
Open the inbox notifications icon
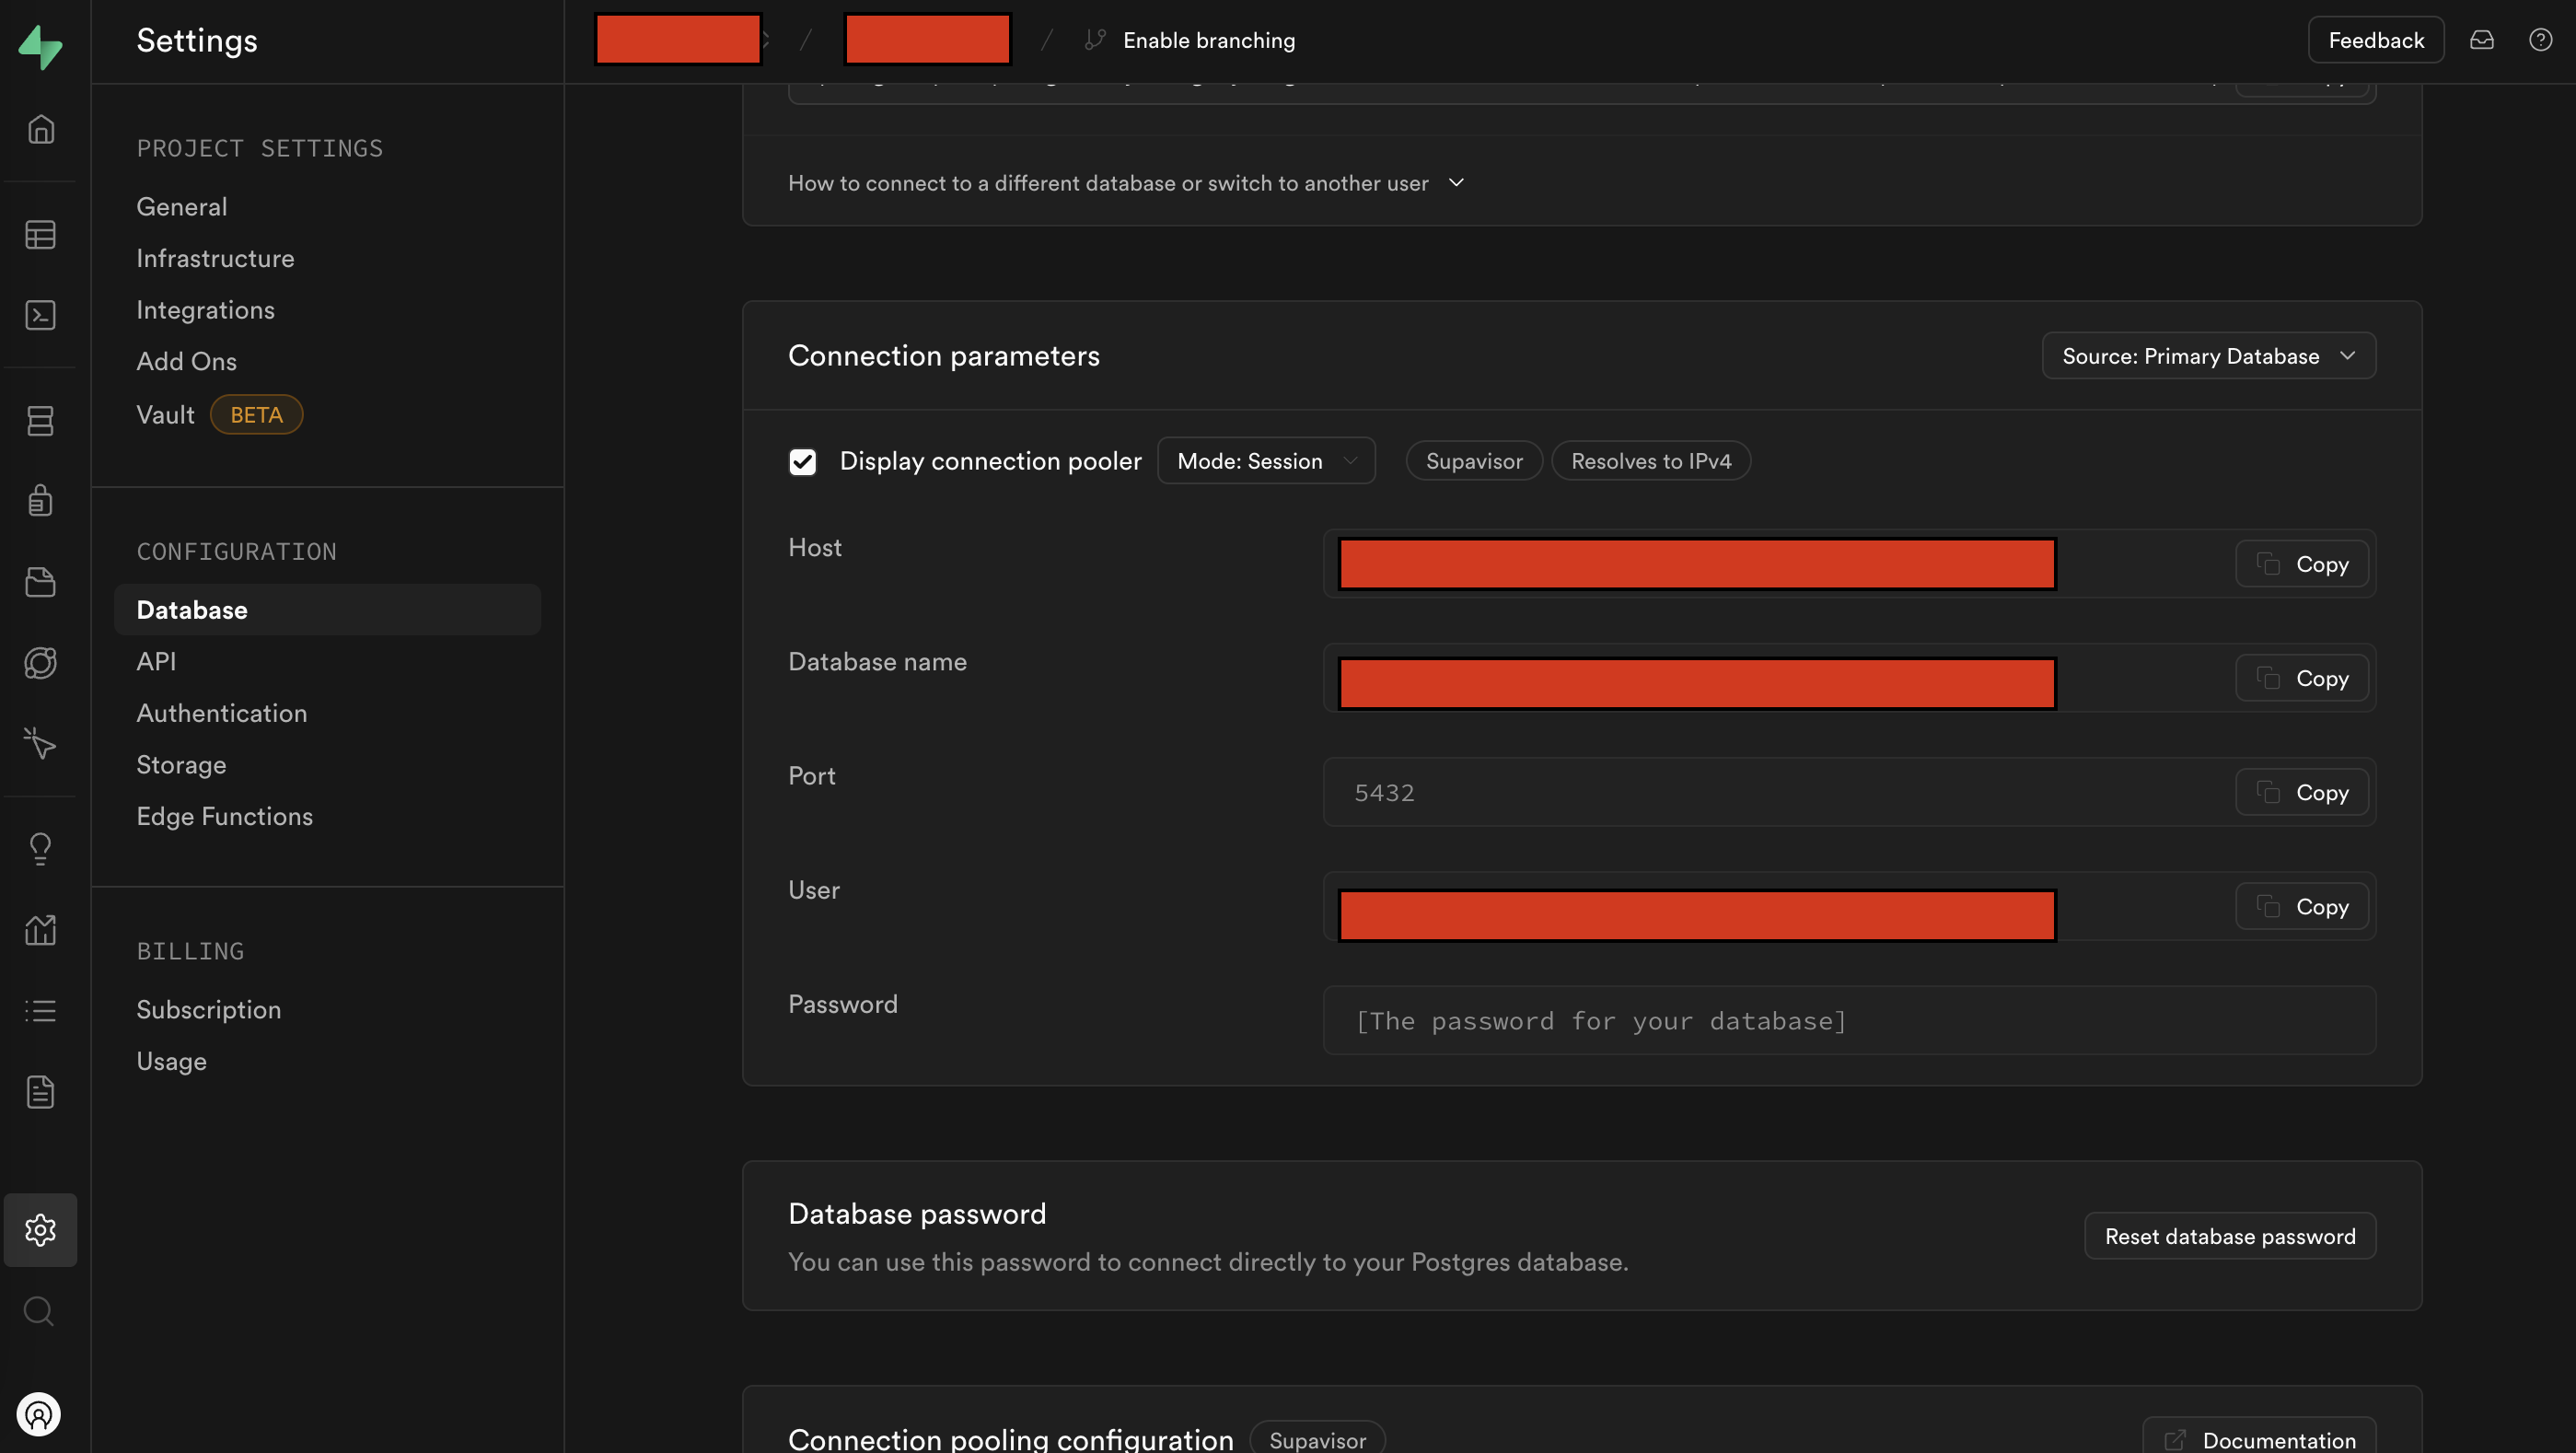point(2481,40)
